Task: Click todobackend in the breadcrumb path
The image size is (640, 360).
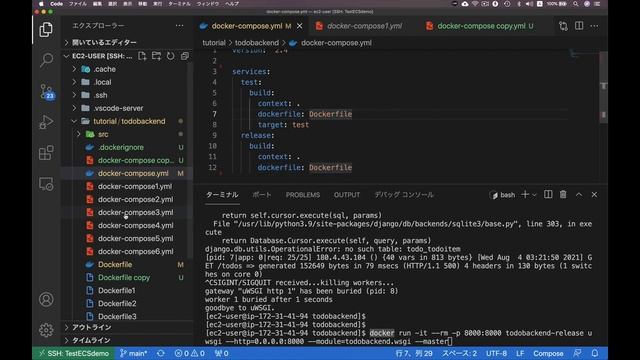Action: click(x=257, y=43)
